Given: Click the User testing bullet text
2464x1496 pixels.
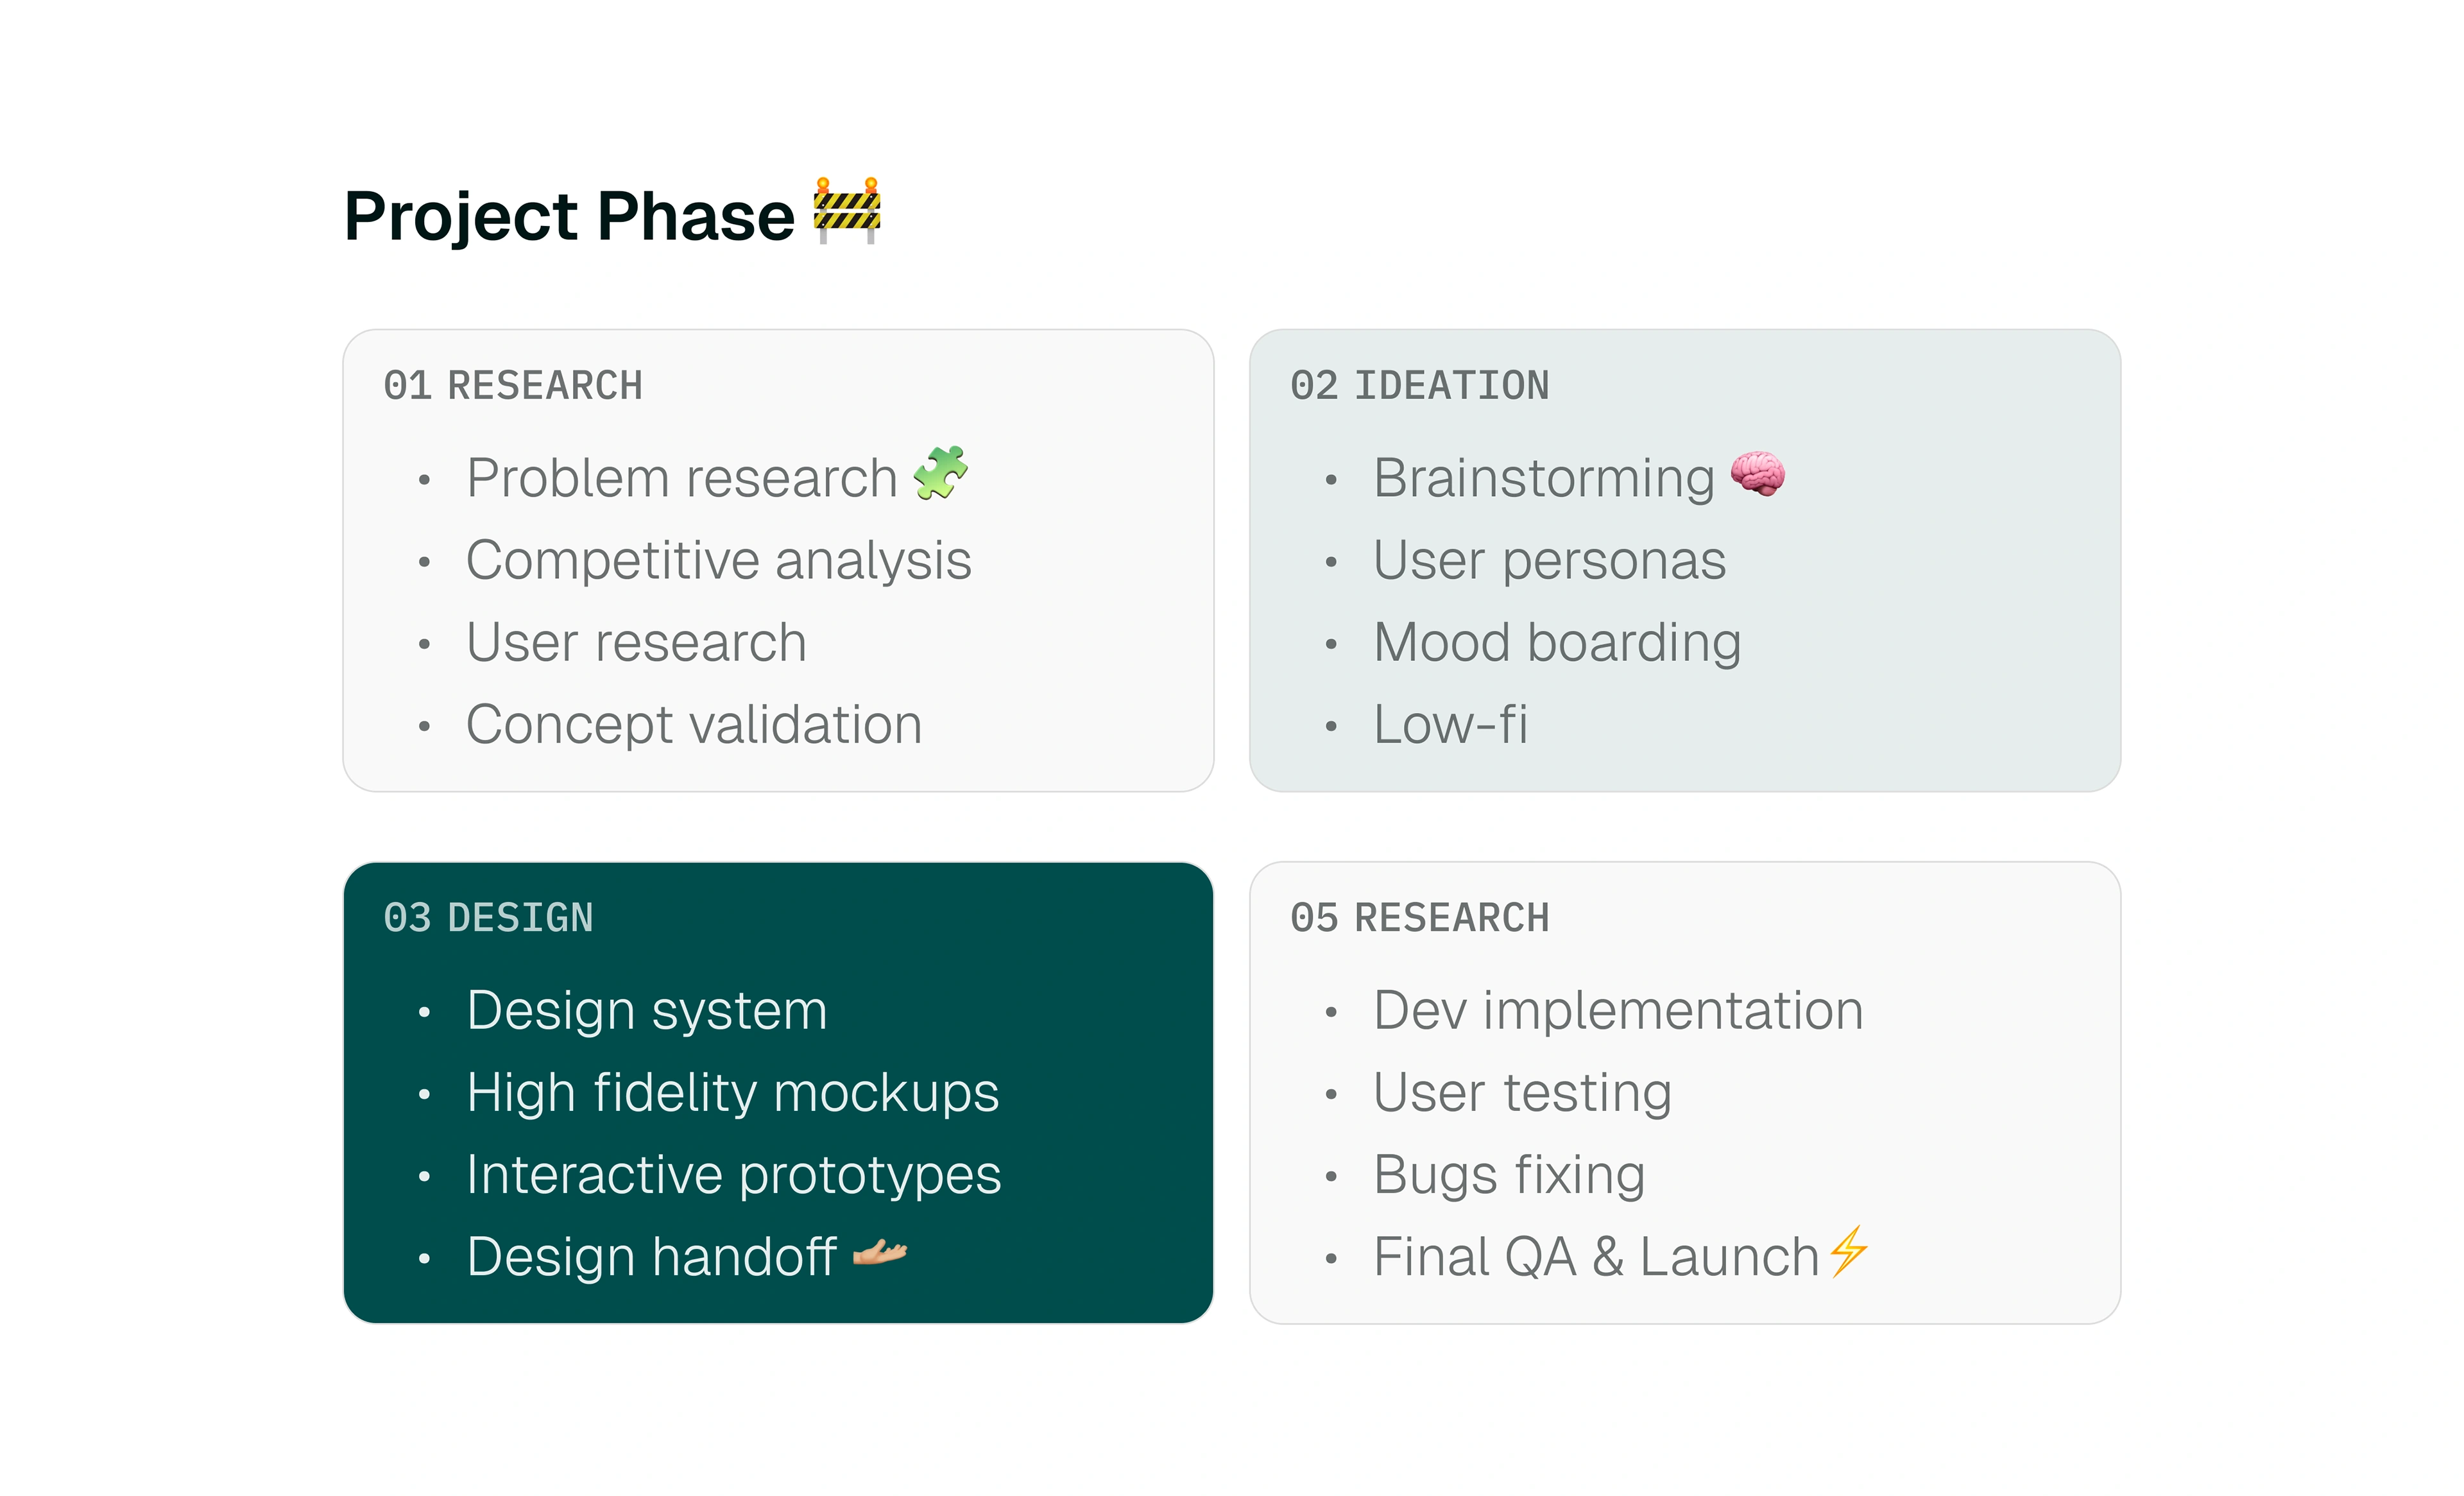Looking at the screenshot, I should coord(1521,1092).
